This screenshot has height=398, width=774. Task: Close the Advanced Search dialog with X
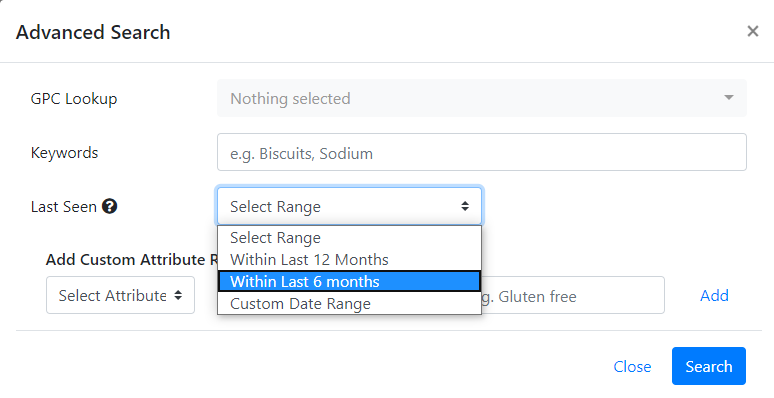pyautogui.click(x=752, y=32)
